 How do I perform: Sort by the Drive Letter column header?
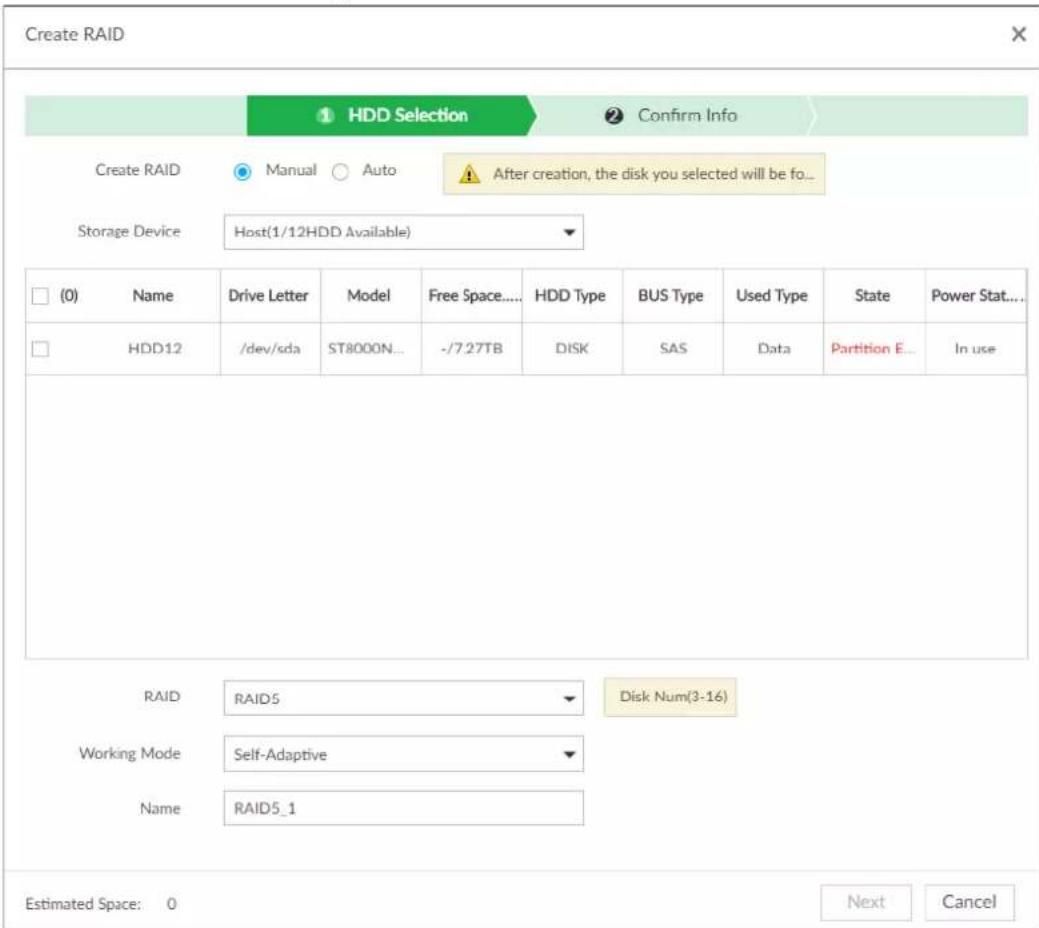pos(268,296)
